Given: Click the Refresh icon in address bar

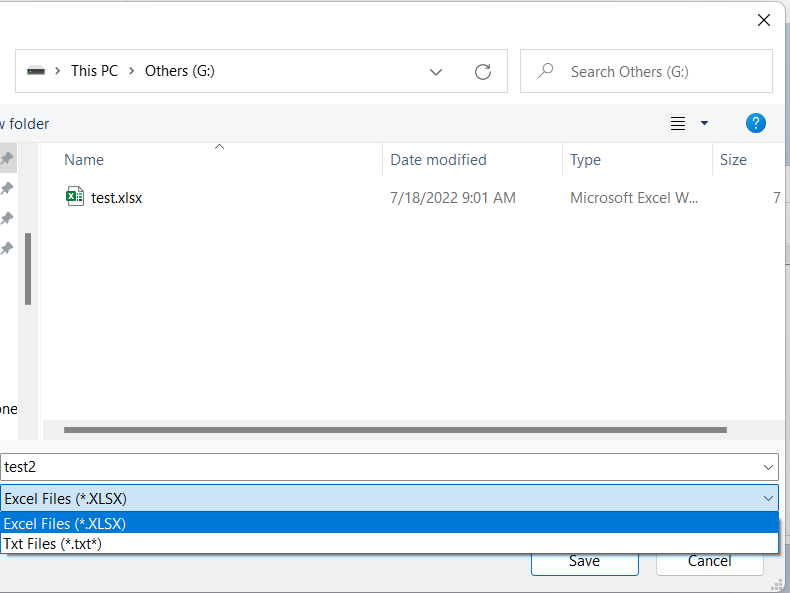Looking at the screenshot, I should click(x=483, y=72).
